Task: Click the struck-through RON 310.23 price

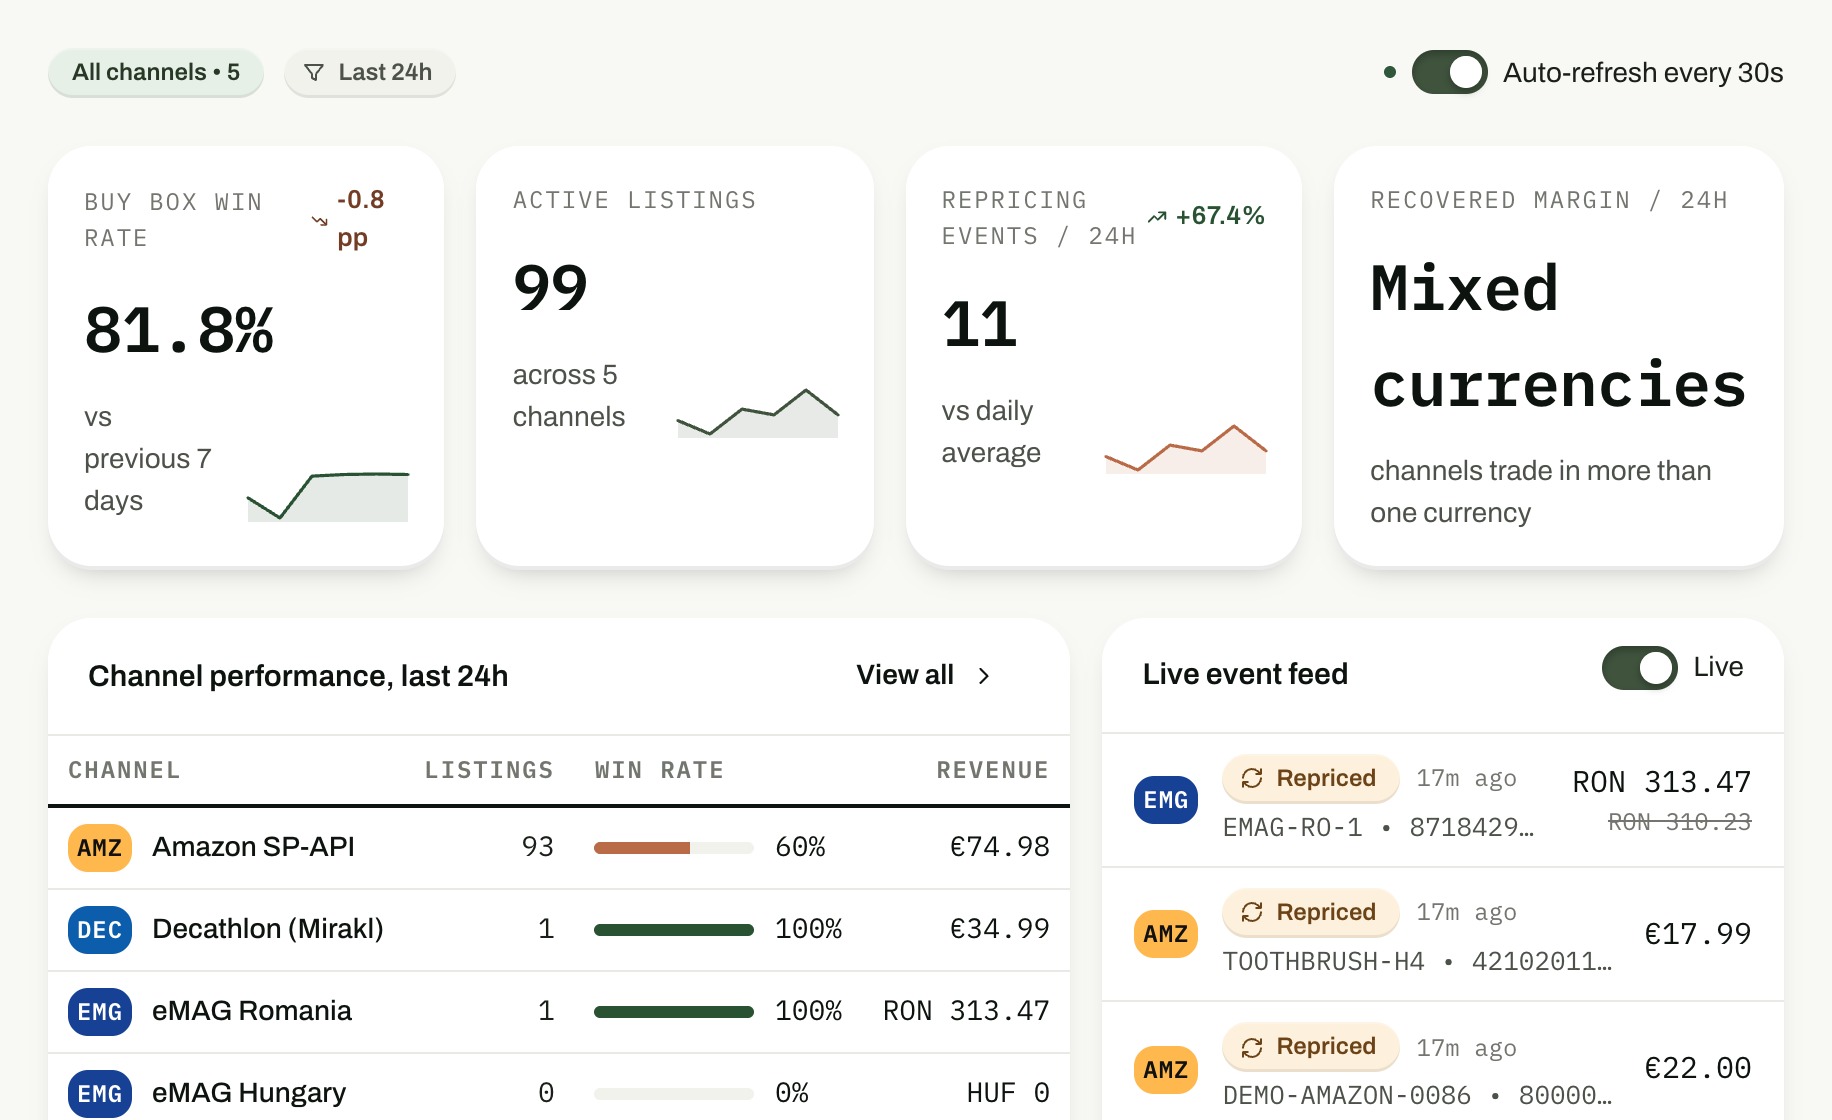Action: click(x=1679, y=822)
